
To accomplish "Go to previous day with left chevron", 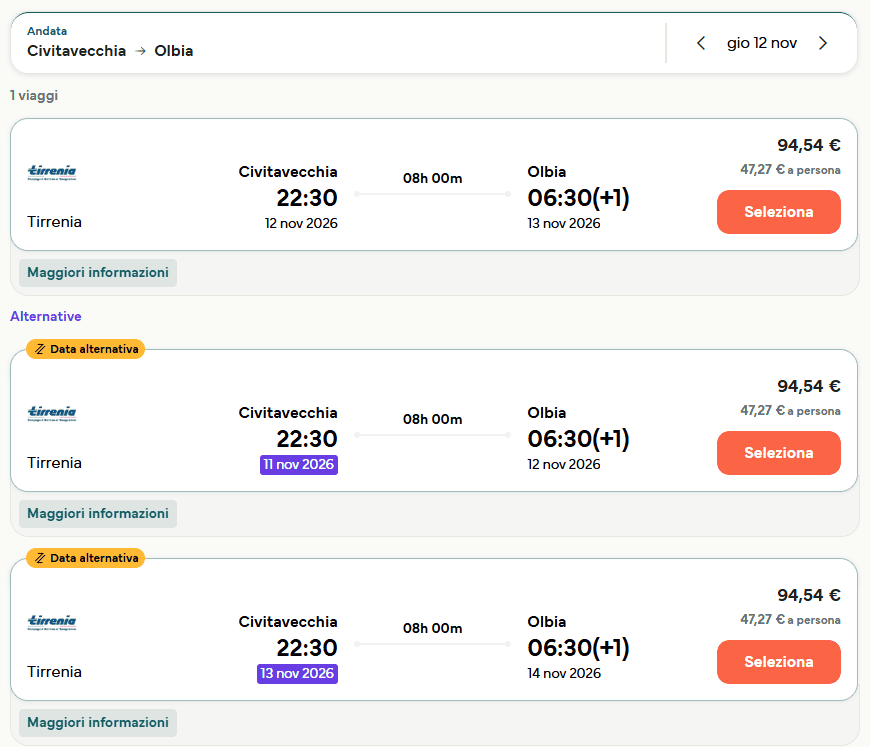I will (701, 43).
